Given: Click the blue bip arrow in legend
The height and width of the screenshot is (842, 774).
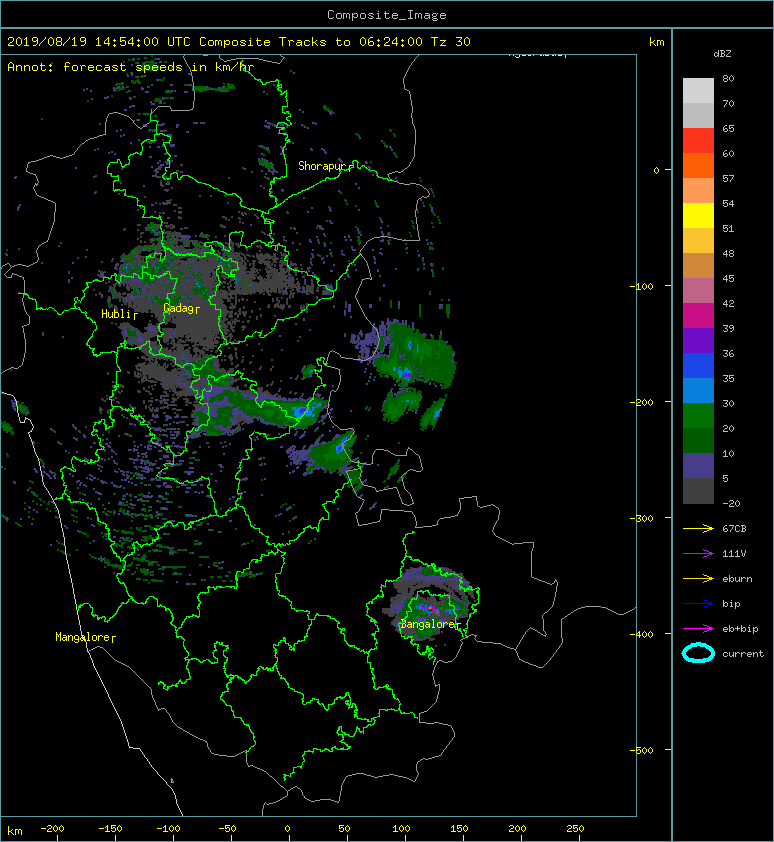Looking at the screenshot, I should (x=698, y=604).
